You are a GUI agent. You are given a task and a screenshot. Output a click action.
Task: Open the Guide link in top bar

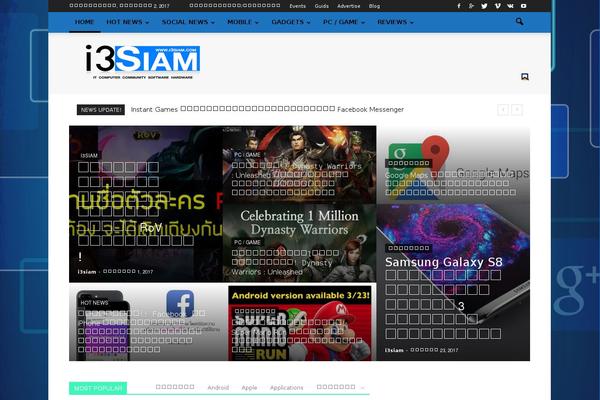pos(321,6)
